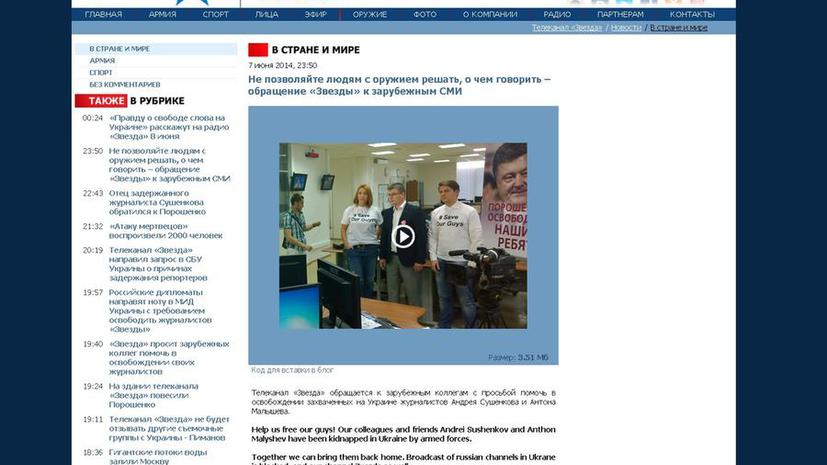This screenshot has height=465, width=827.
Task: Click the Новости breadcrumb link
Action: (626, 28)
